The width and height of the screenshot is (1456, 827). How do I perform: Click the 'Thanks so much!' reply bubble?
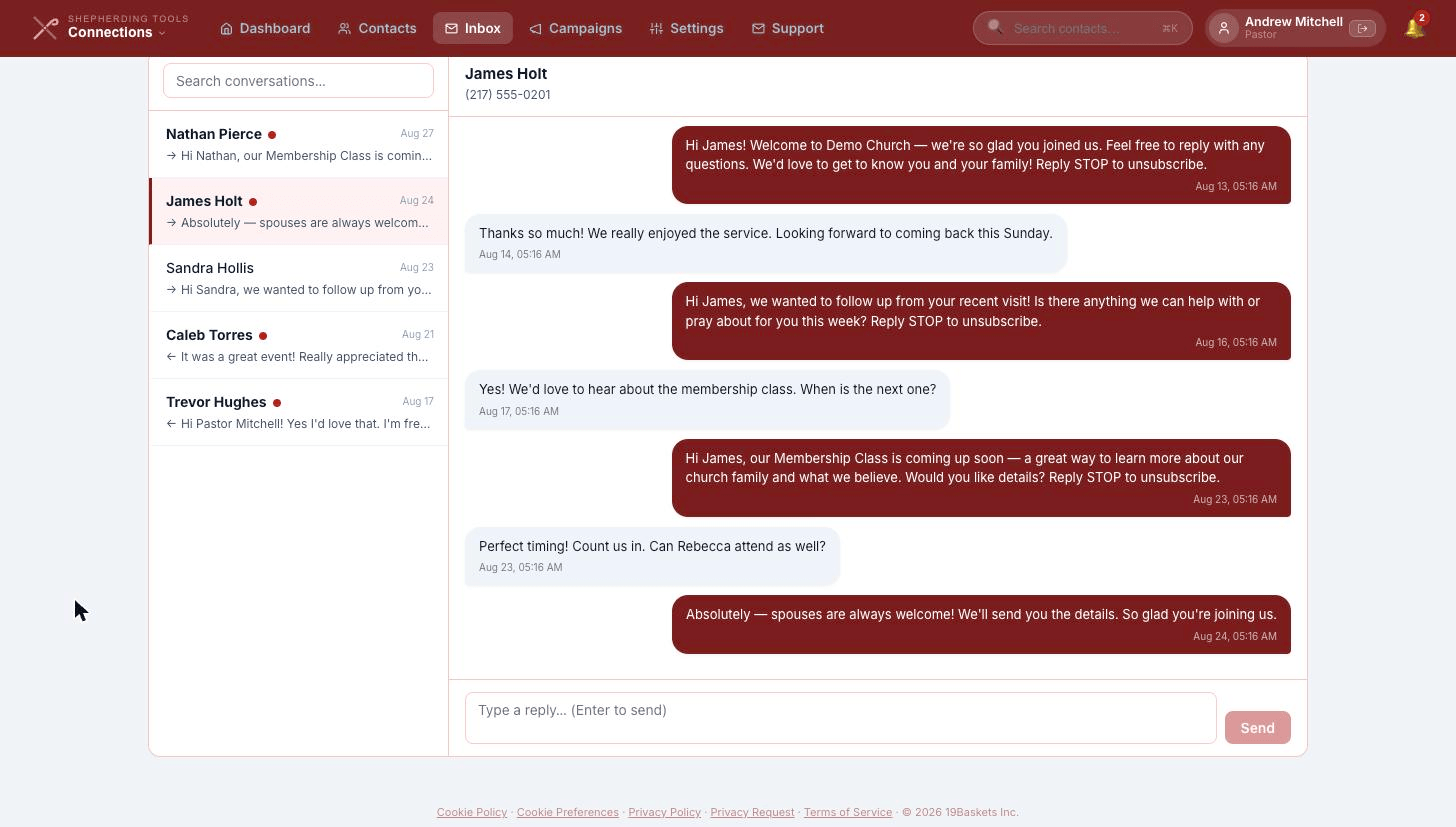tap(766, 243)
